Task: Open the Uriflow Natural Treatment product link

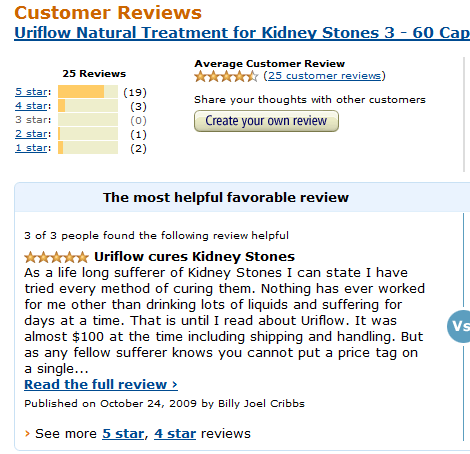Action: [x=242, y=33]
